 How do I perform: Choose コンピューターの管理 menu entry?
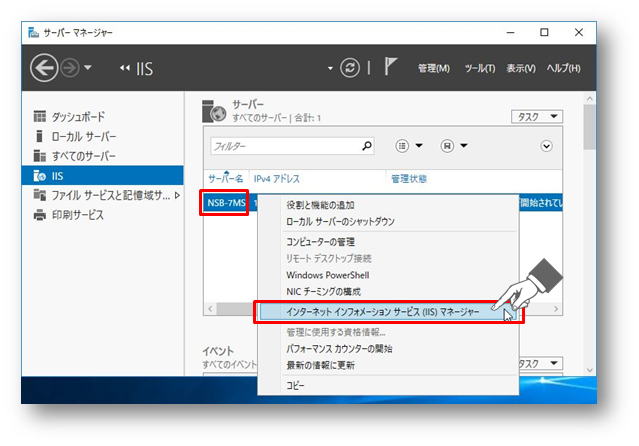(320, 242)
